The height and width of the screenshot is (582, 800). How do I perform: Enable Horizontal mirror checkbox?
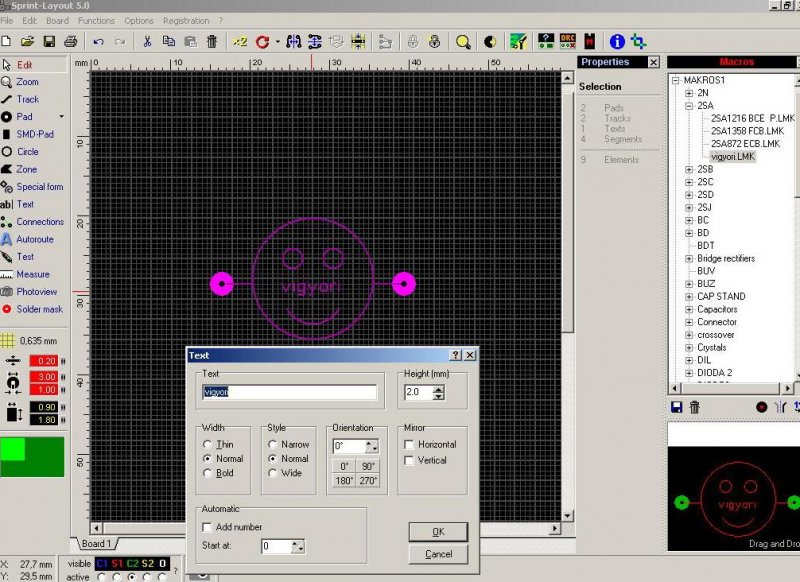point(409,445)
